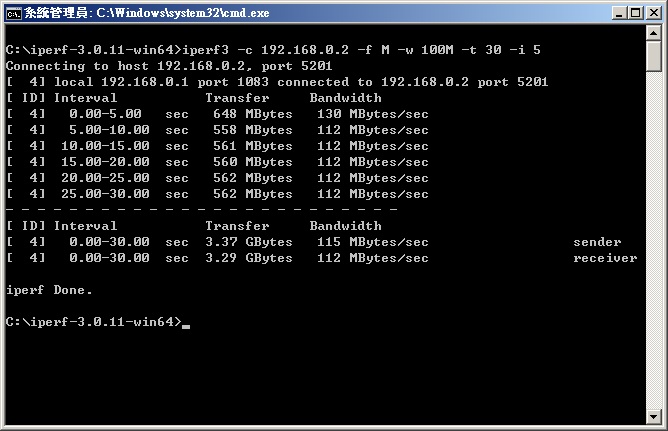Close the cmd.exe window
Viewport: 668px width, 431px height.
point(653,13)
